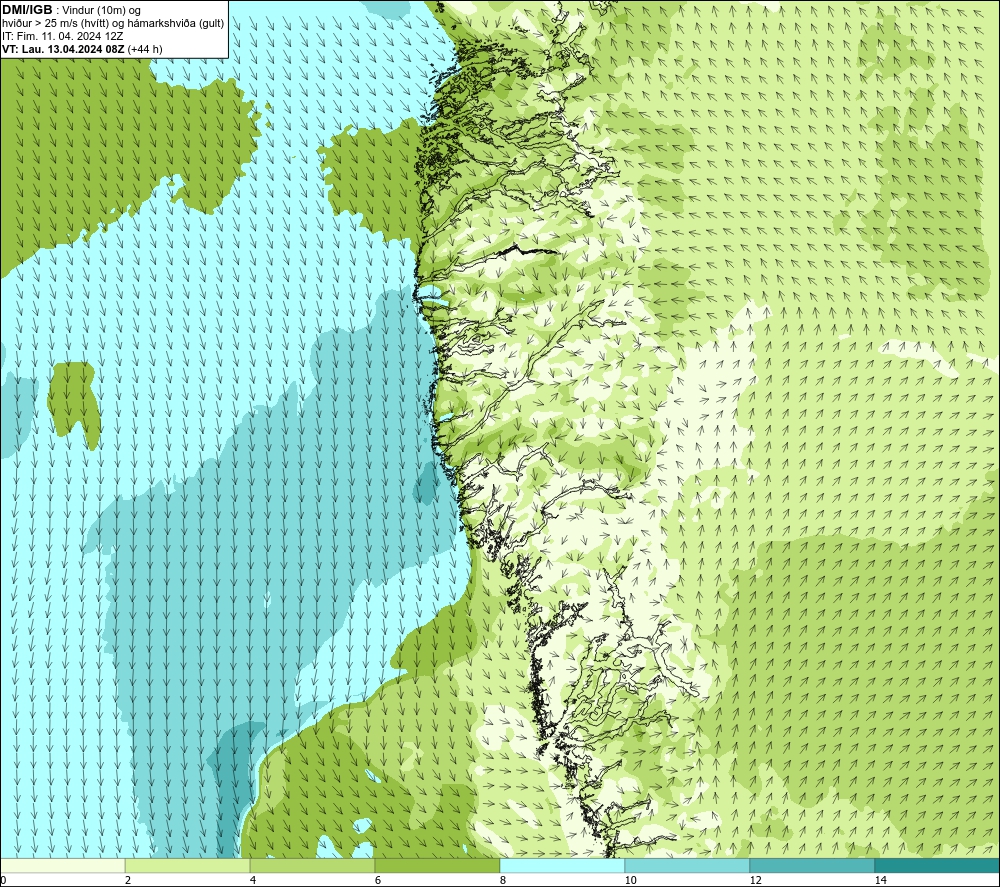Click the 'IT: Fim. 11. 04. 2024 12Z' line
Viewport: 1000px width, 887px height.
62,36
